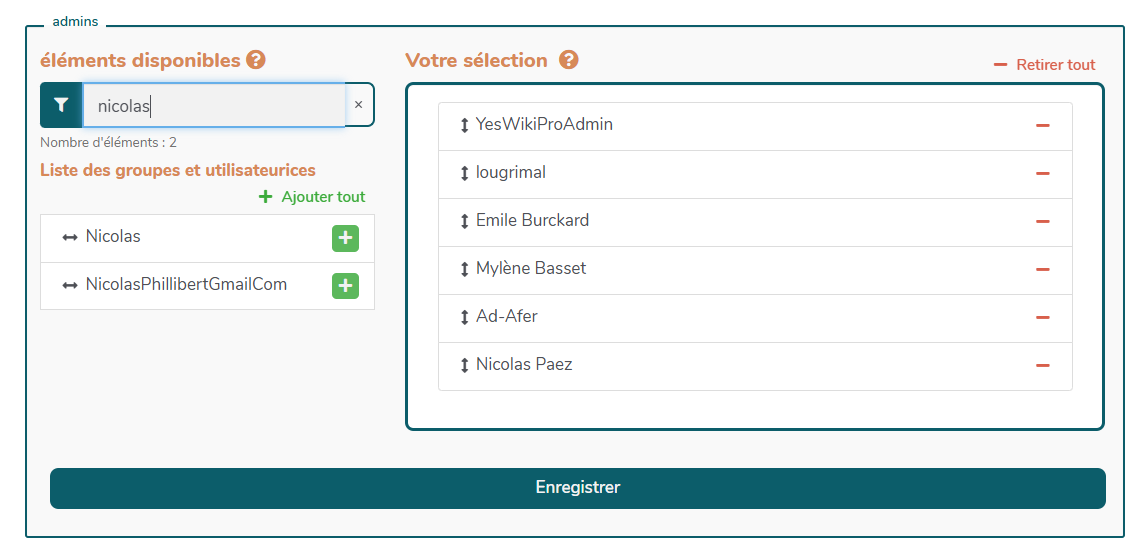Focus the filter search field

click(x=213, y=105)
